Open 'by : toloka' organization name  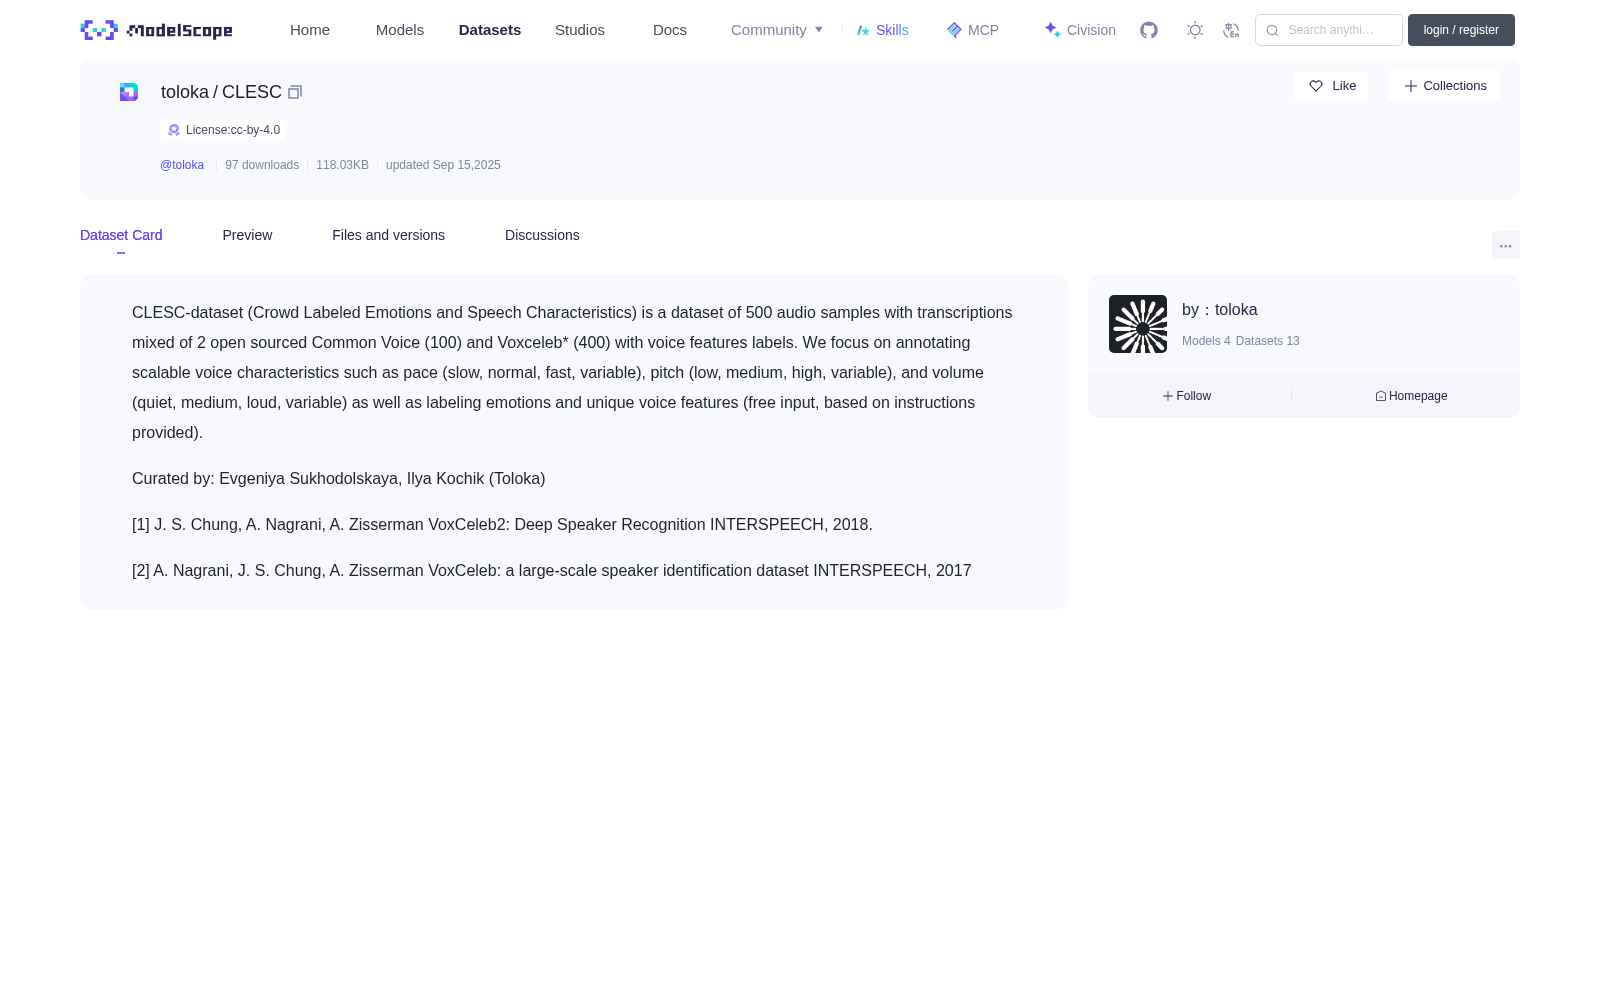pos(1220,310)
